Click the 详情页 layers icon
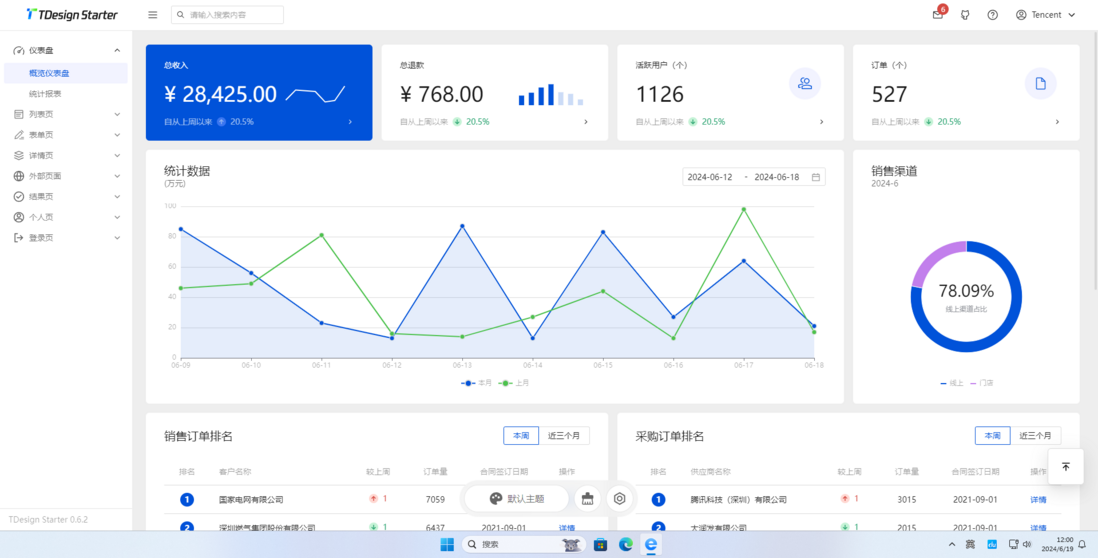 pos(19,155)
